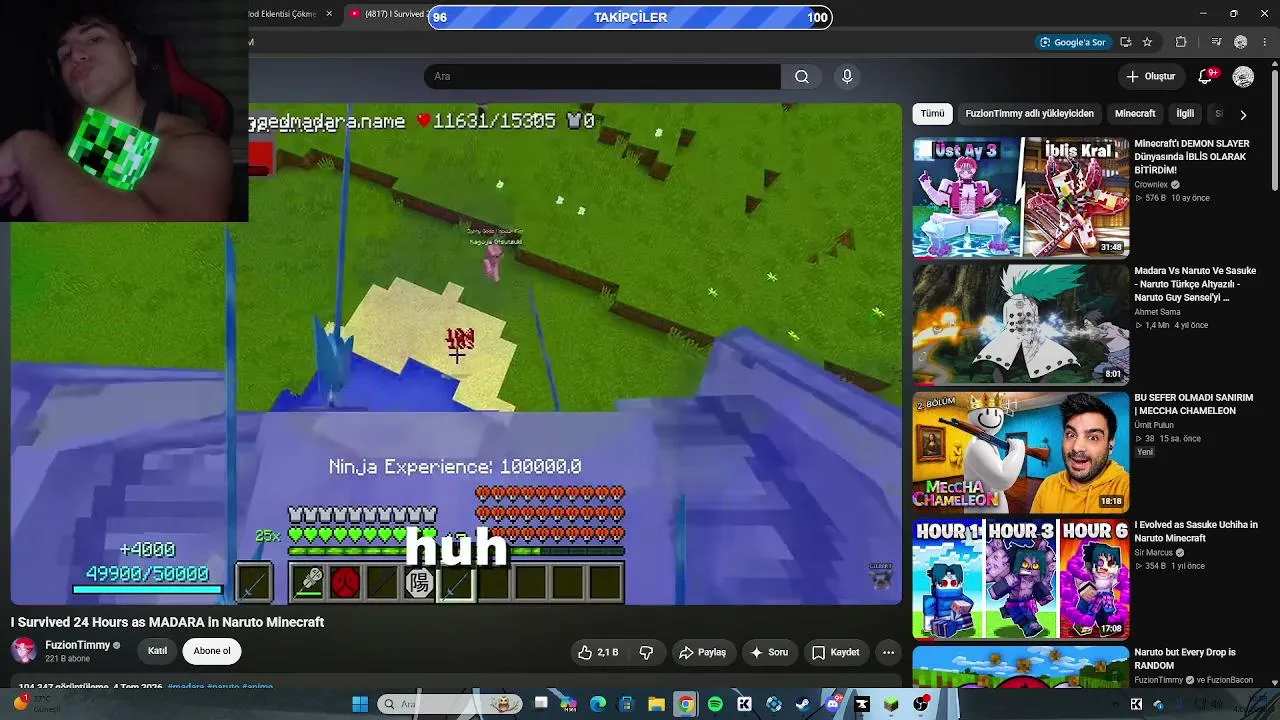The image size is (1280, 720).
Task: Open OBS Studio from the taskbar
Action: [920, 704]
